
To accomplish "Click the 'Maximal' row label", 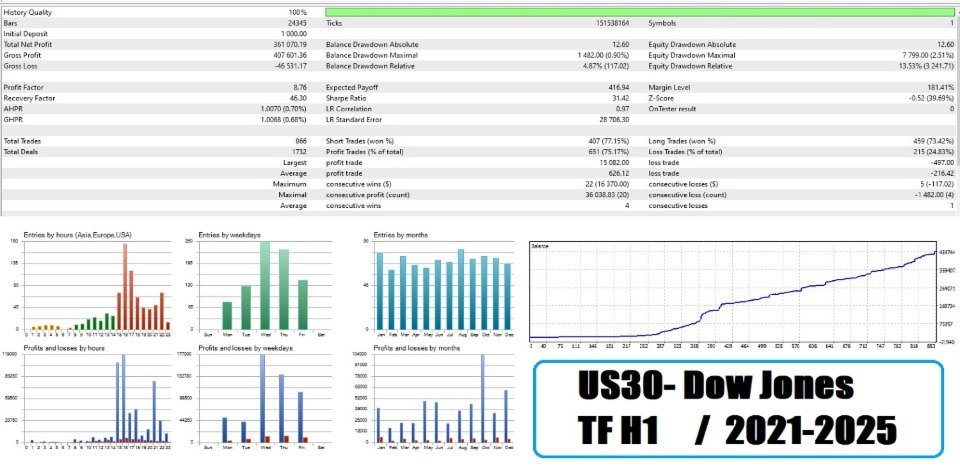I will point(294,195).
